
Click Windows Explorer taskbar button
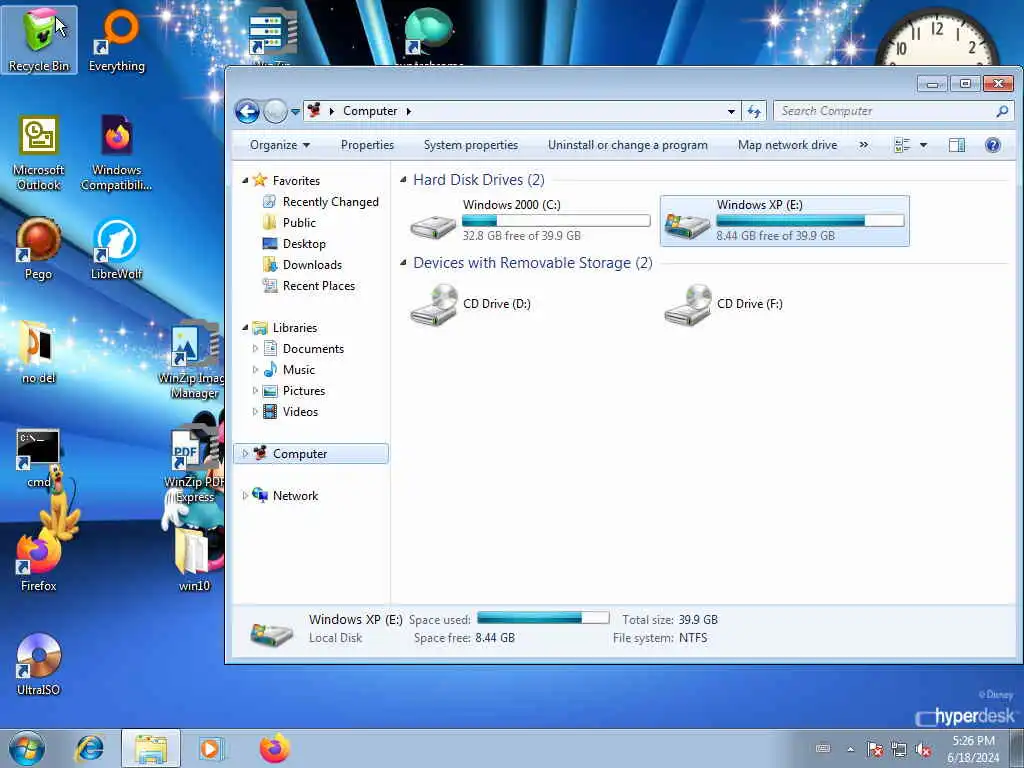pyautogui.click(x=151, y=748)
